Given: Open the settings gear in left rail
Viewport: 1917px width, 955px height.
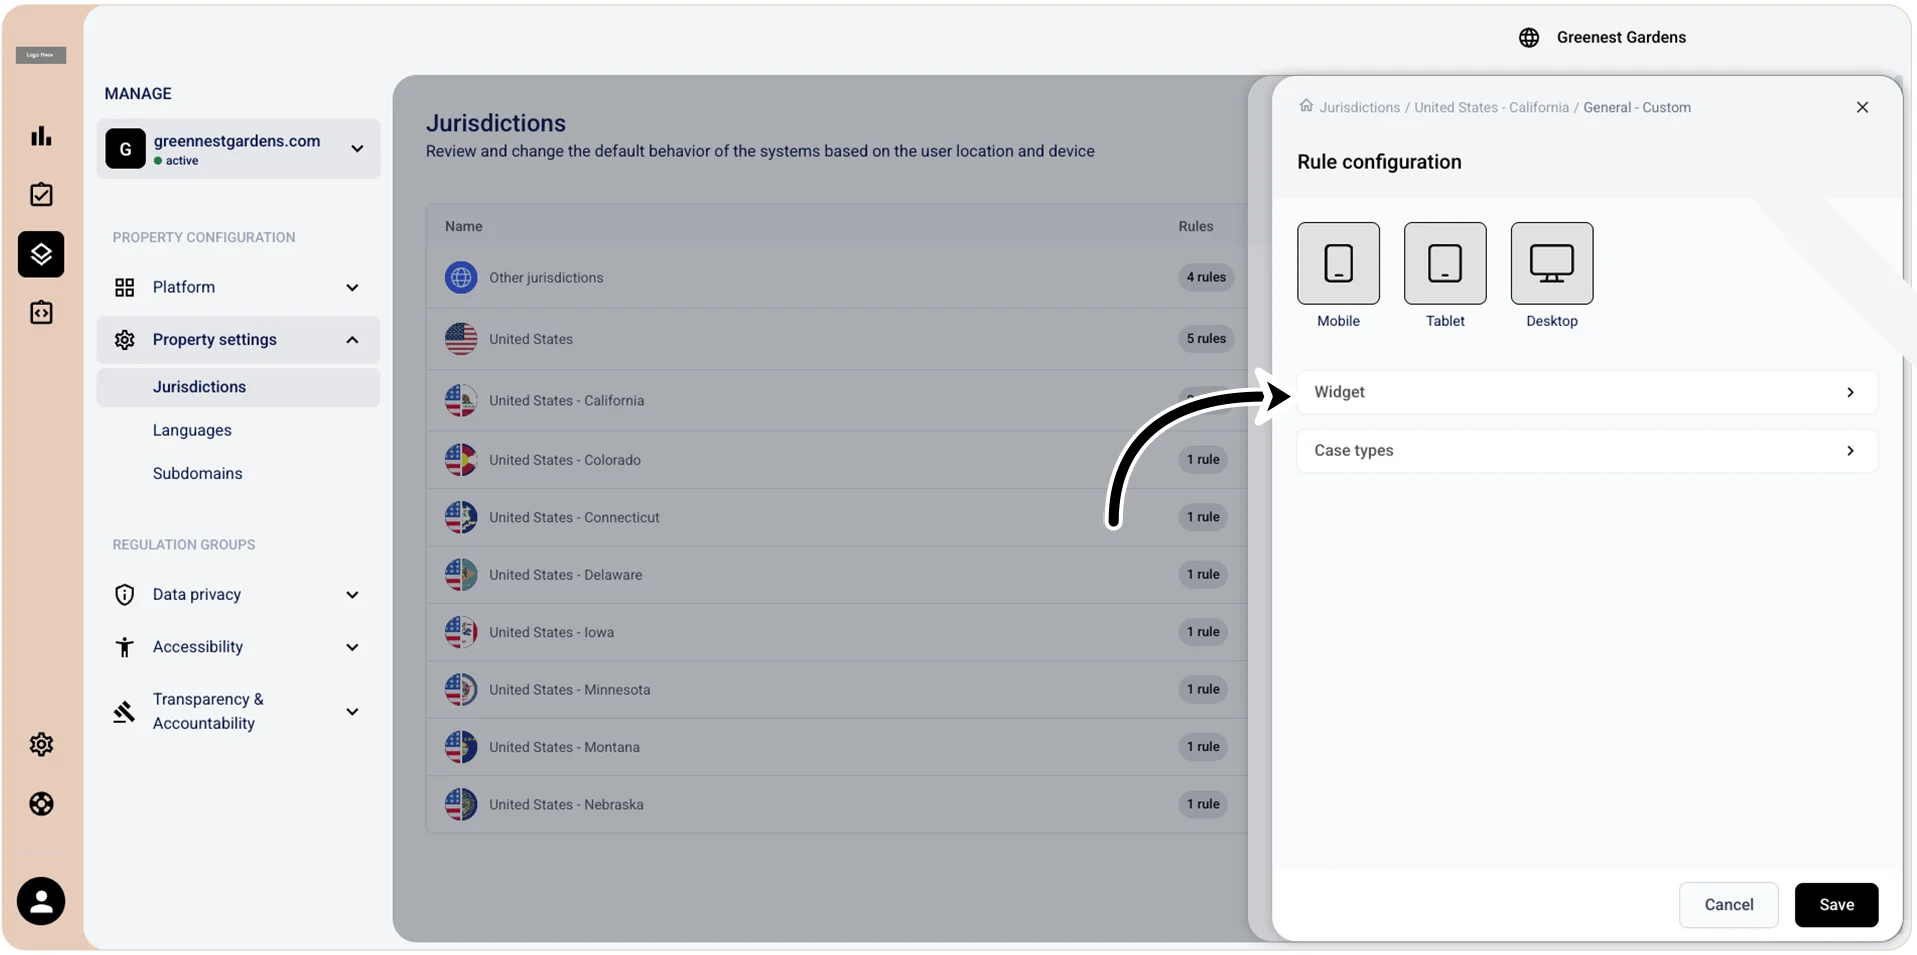Looking at the screenshot, I should pos(41,744).
